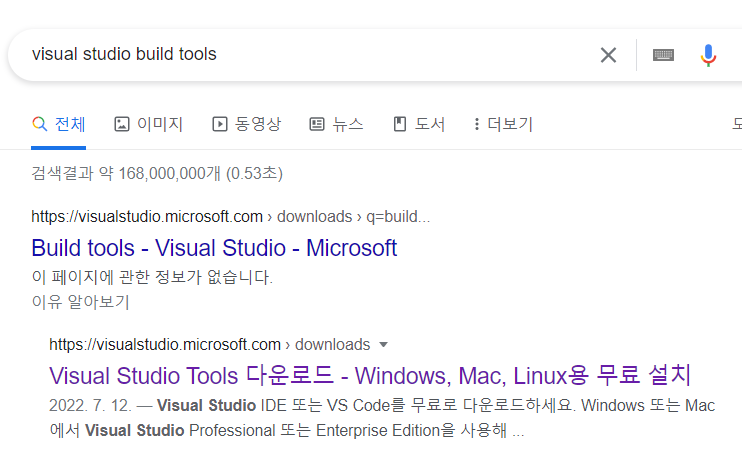Select the 전체 results tab
The height and width of the screenshot is (452, 742).
pyautogui.click(x=58, y=124)
